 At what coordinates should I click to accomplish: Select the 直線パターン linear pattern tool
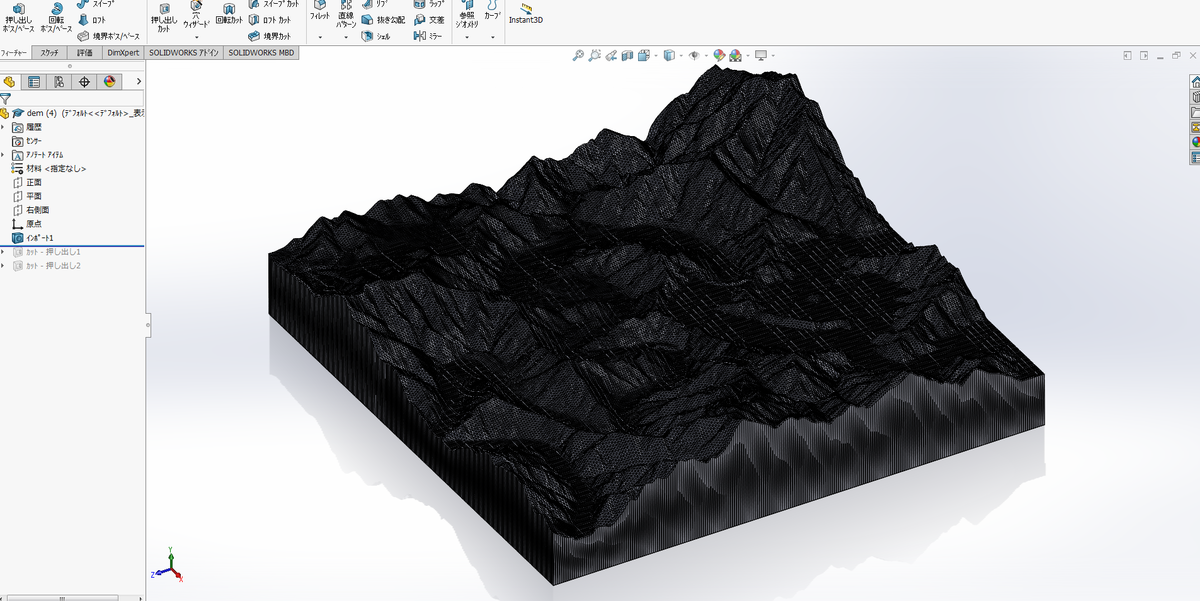coord(346,14)
